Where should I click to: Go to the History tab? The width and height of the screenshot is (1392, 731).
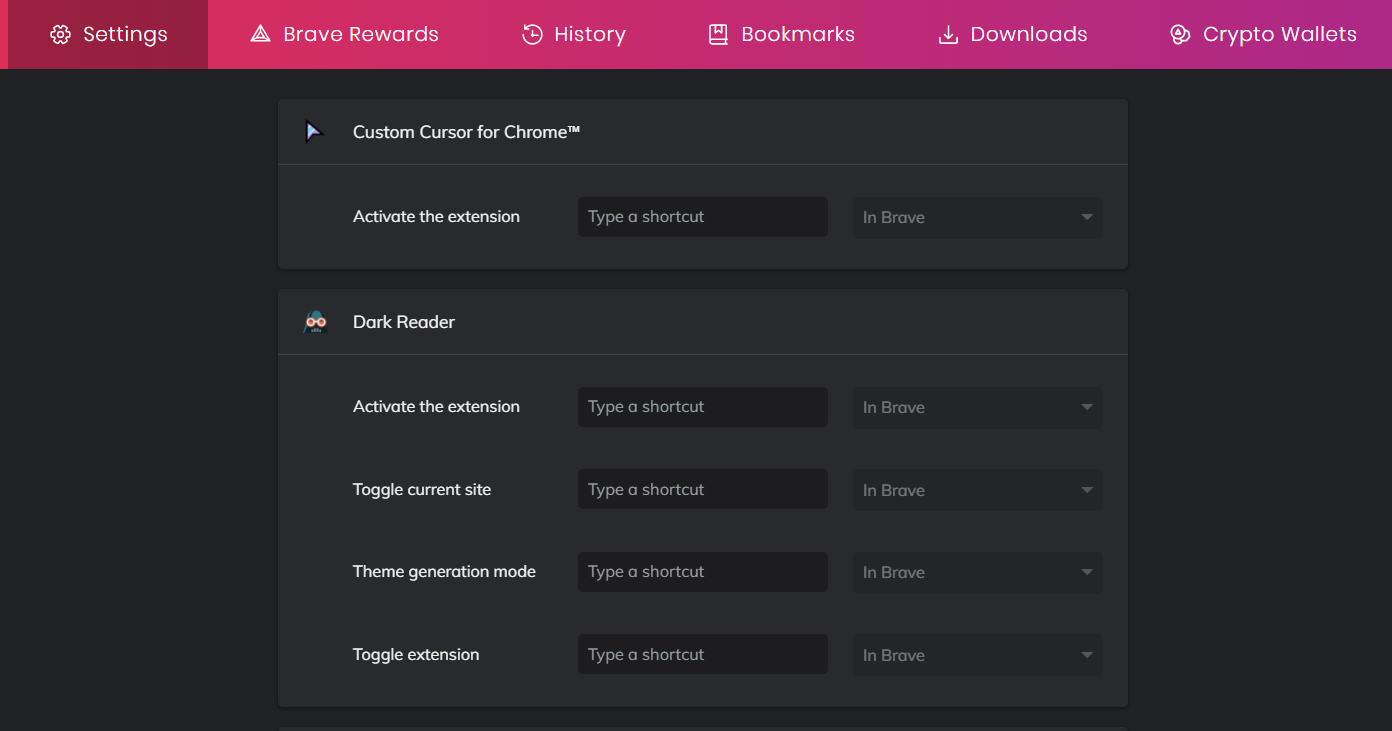tap(574, 35)
